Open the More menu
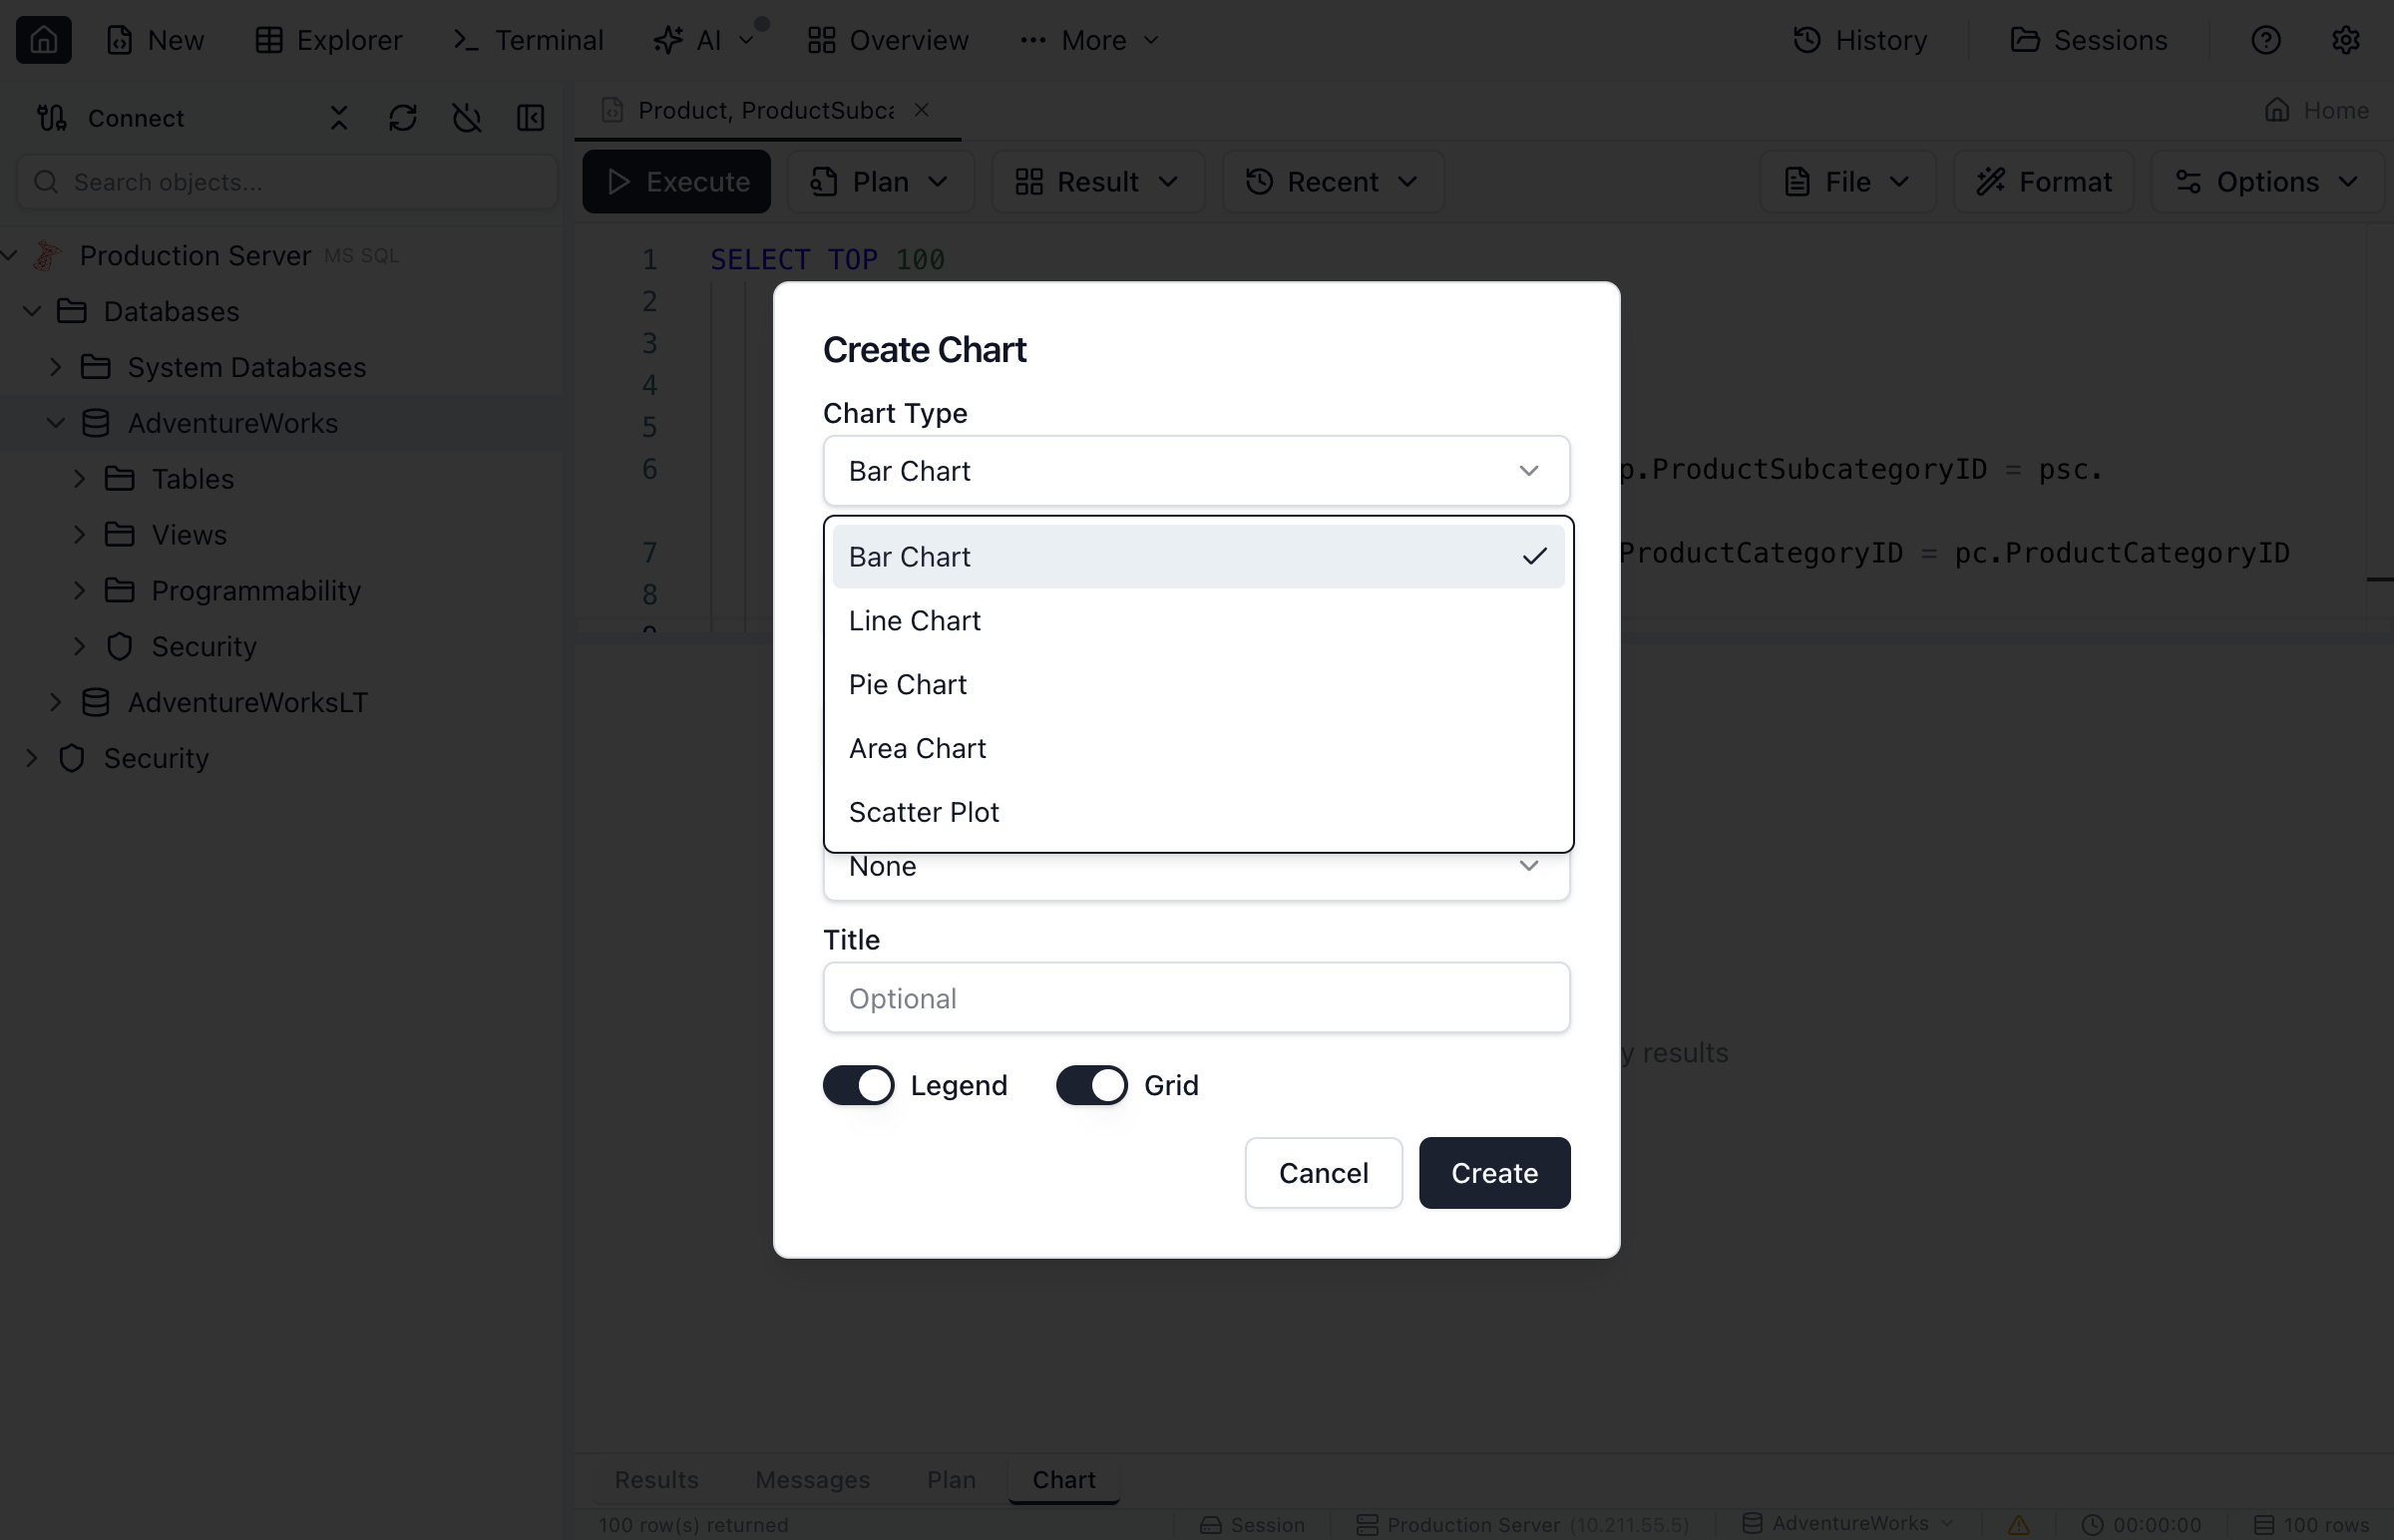 tap(1089, 39)
